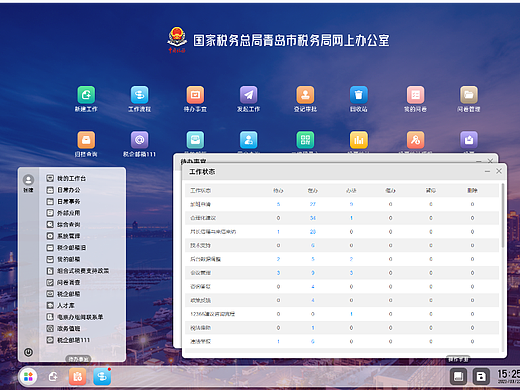This screenshot has width=520, height=390.
Task: Open the orange linked-circles desktop icon in second row
Action: point(415,140)
